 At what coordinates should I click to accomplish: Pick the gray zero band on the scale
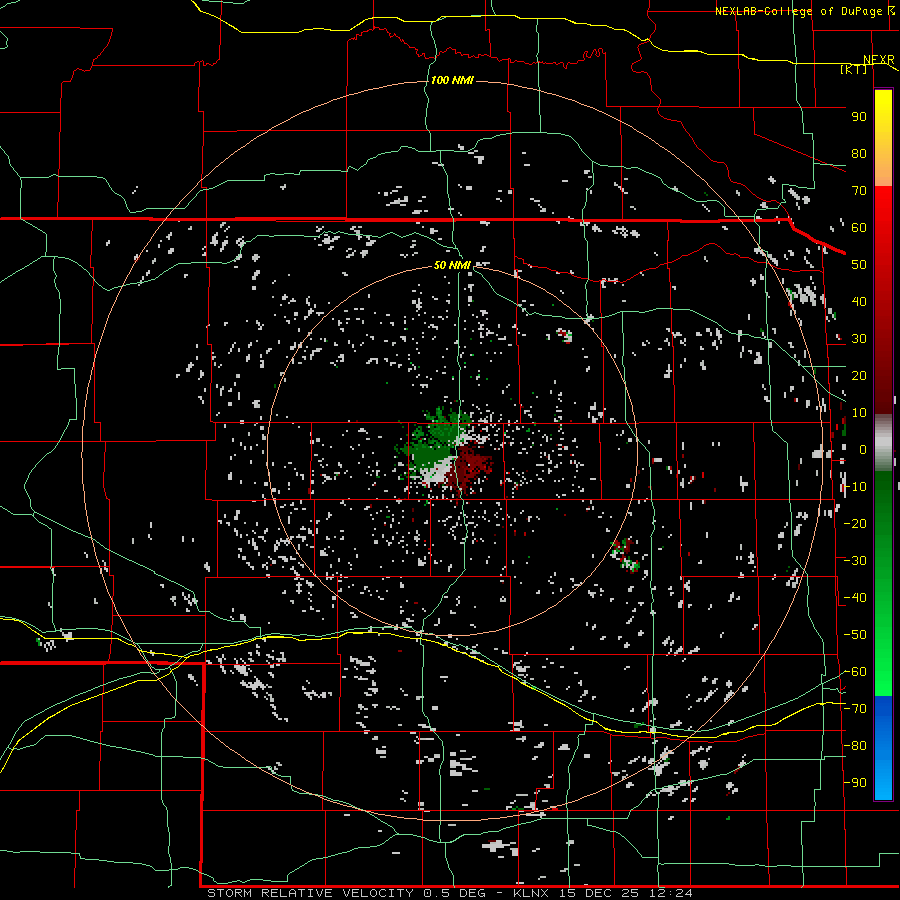(x=883, y=443)
